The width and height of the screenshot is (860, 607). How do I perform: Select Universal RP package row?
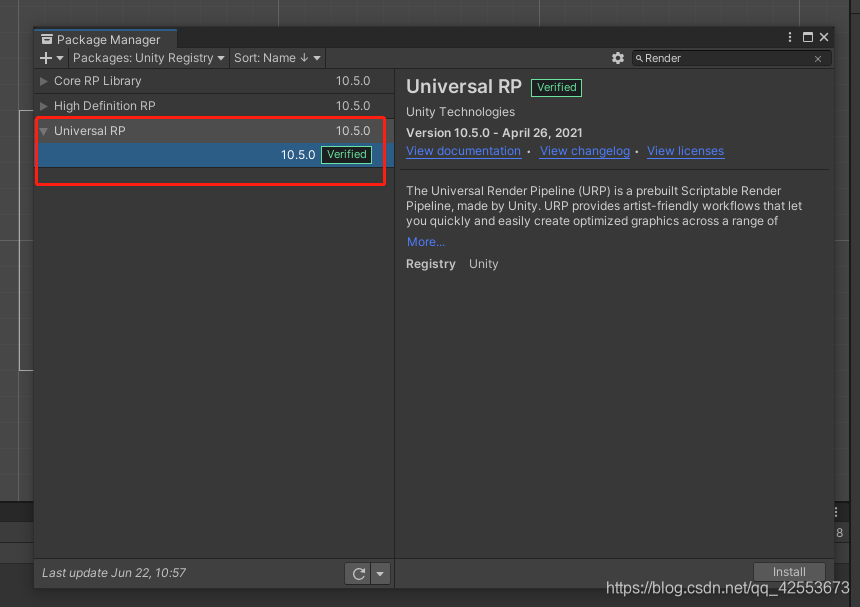tap(214, 131)
